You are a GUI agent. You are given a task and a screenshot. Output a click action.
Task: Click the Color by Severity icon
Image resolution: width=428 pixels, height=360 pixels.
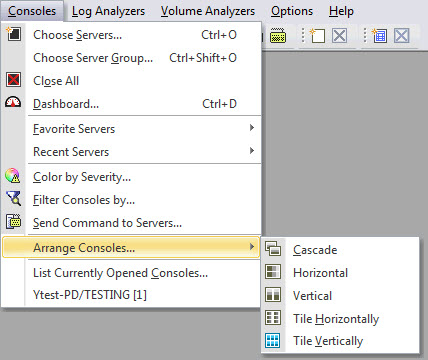click(13, 176)
